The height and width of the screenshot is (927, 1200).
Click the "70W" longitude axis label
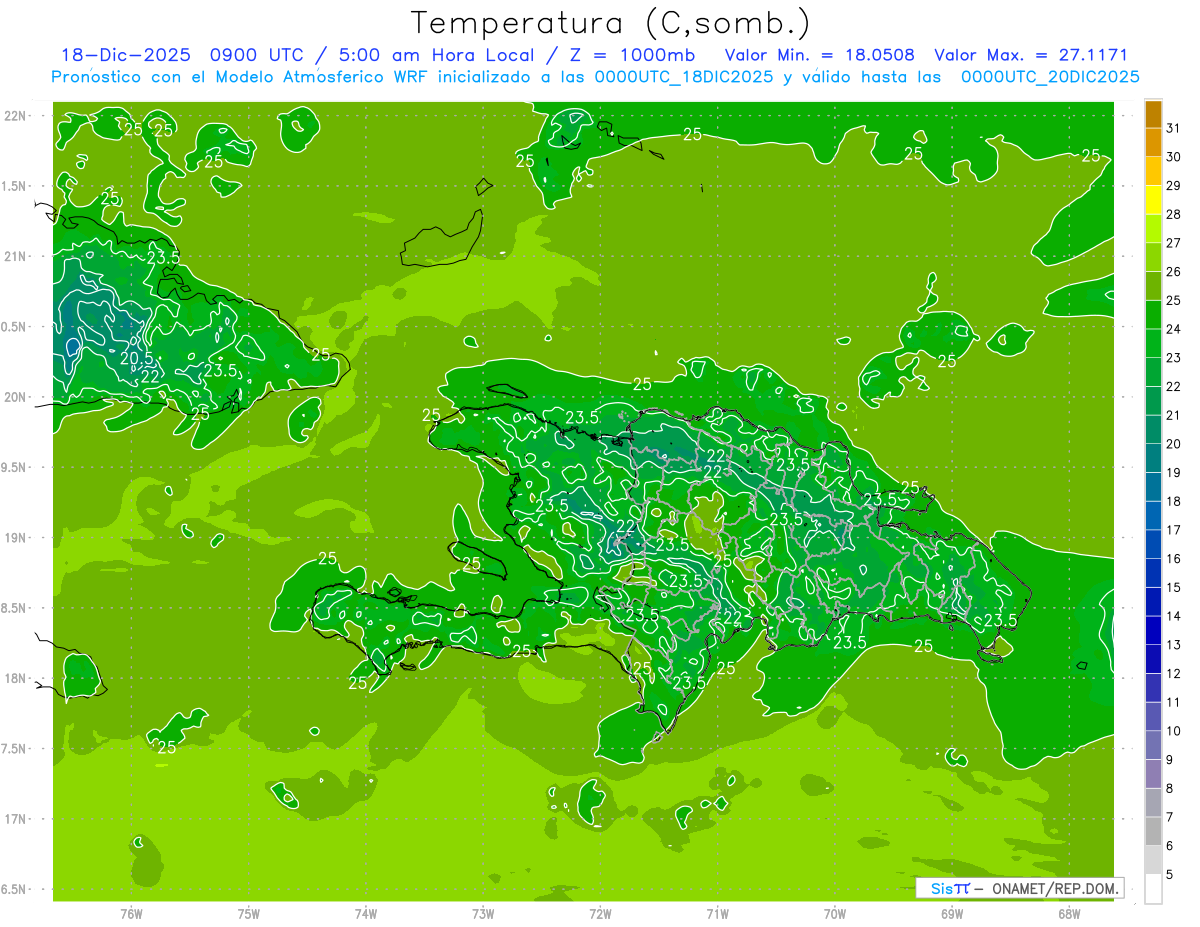tap(835, 913)
